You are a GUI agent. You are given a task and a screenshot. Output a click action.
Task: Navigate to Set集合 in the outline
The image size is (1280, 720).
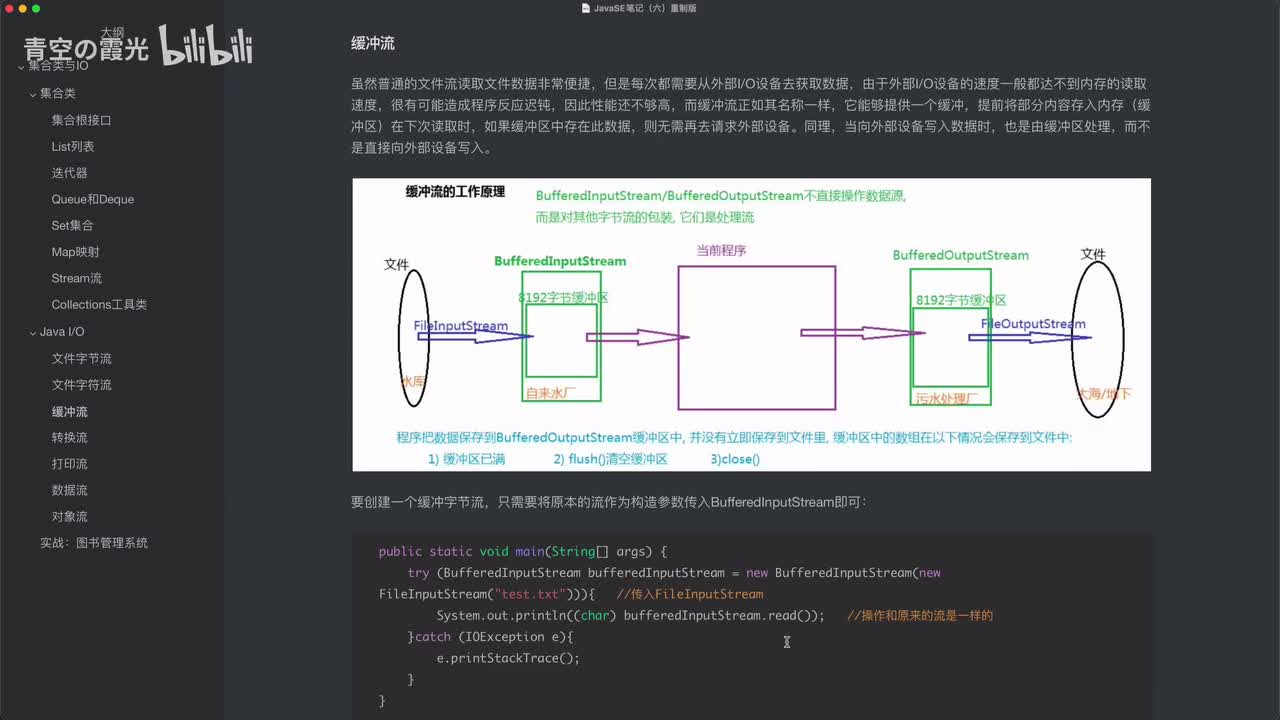[x=73, y=226]
